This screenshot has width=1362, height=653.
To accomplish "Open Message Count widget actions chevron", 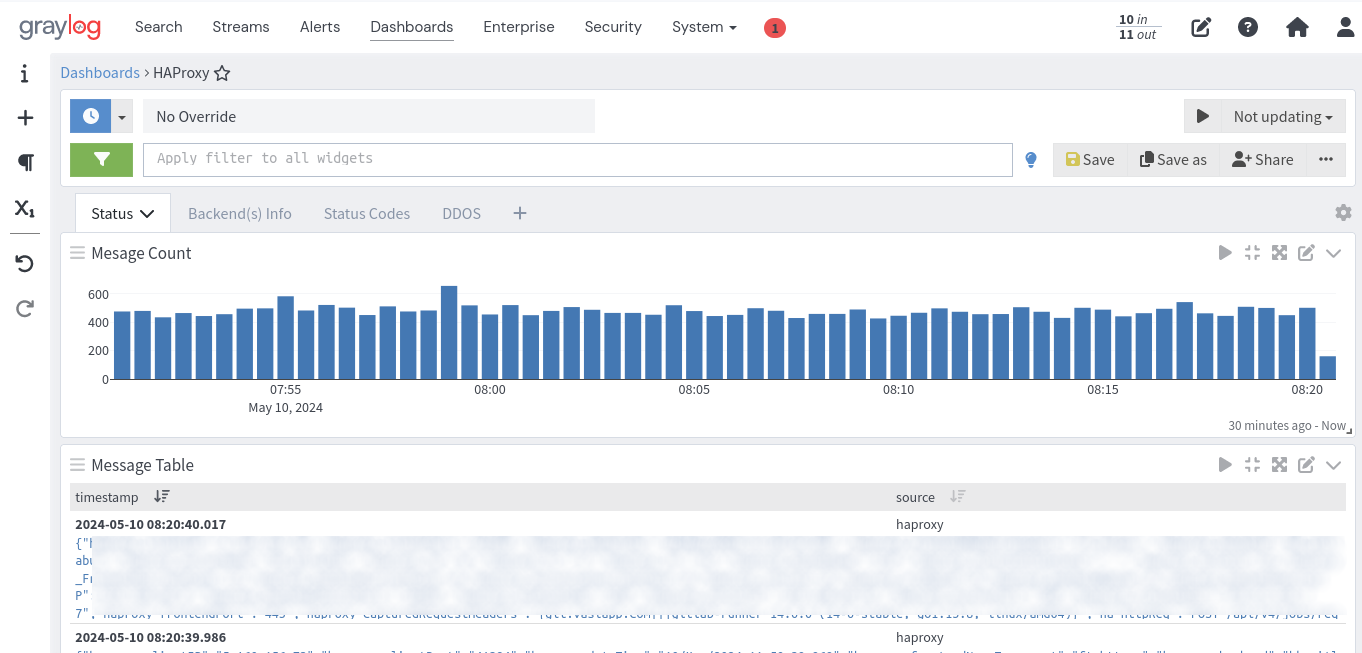I will click(1333, 253).
